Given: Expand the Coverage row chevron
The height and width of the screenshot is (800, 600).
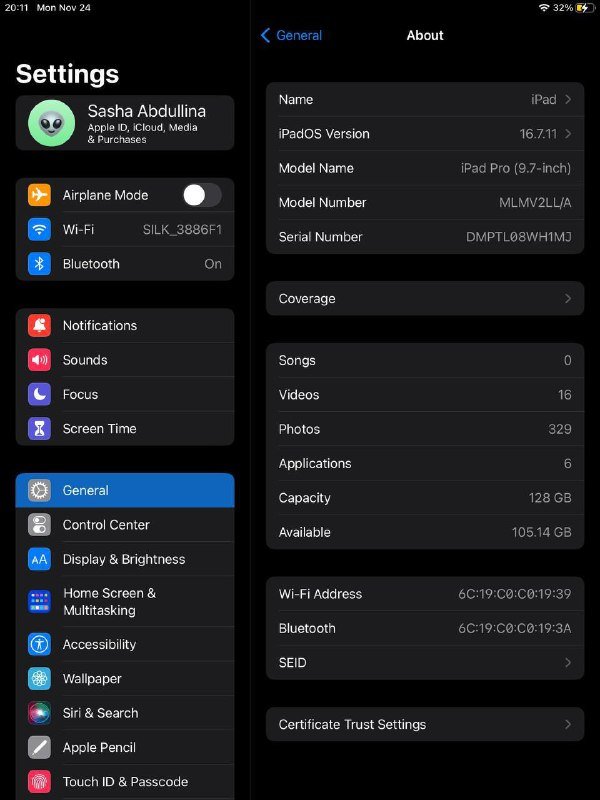Looking at the screenshot, I should [568, 298].
